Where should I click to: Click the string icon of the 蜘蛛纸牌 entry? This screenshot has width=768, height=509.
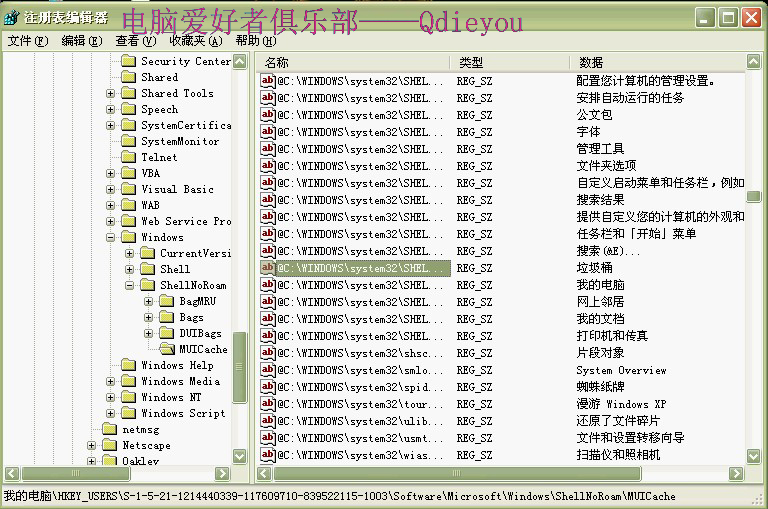pyautogui.click(x=268, y=387)
